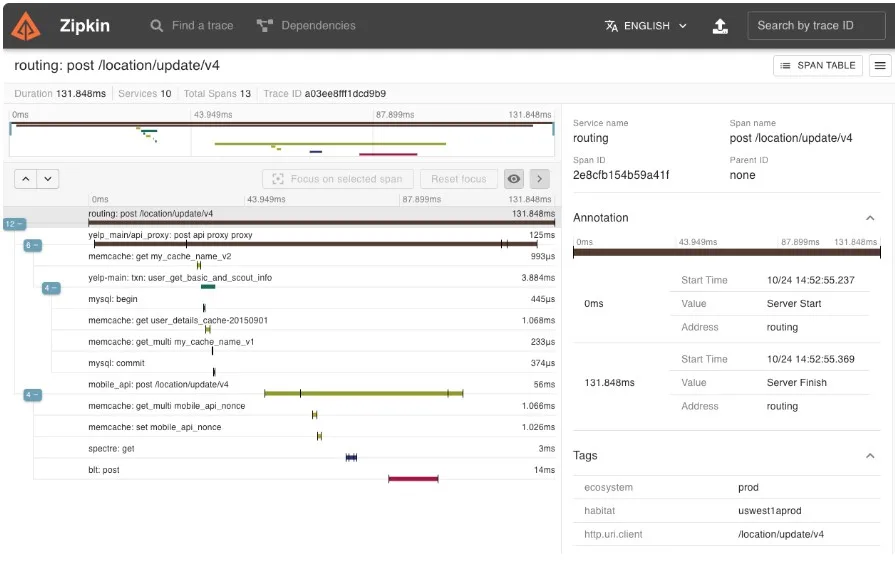Select the spectre: get span
Viewport: 895px width, 573px height.
pos(321,452)
